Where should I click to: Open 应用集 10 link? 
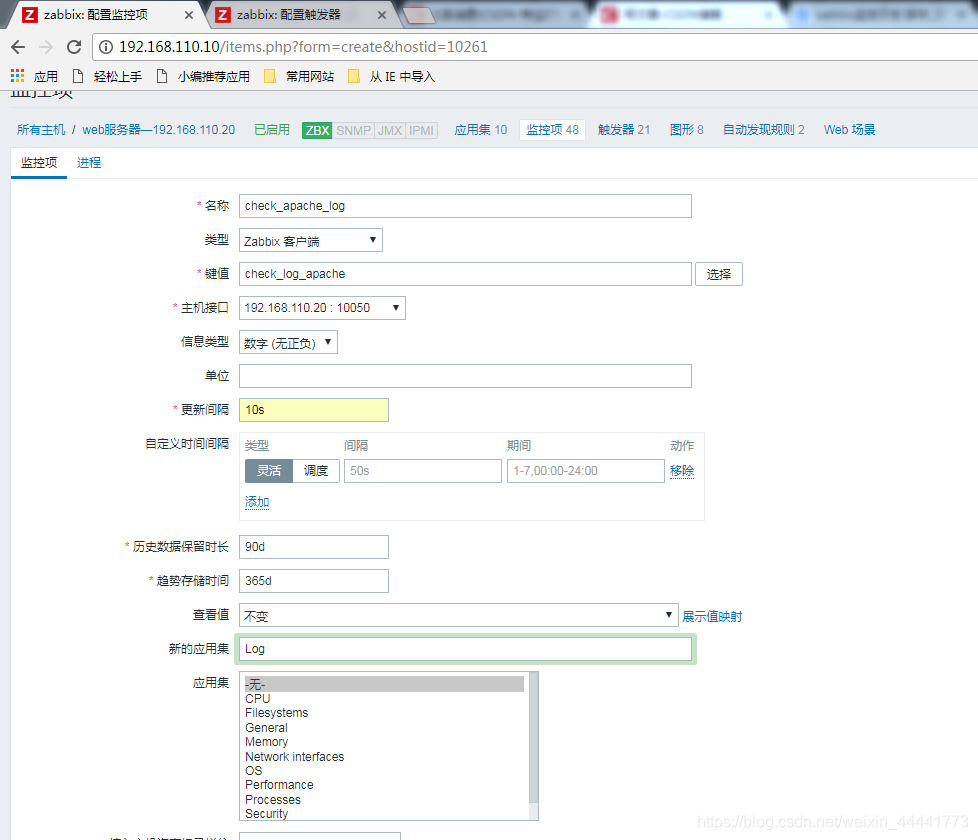pyautogui.click(x=480, y=130)
